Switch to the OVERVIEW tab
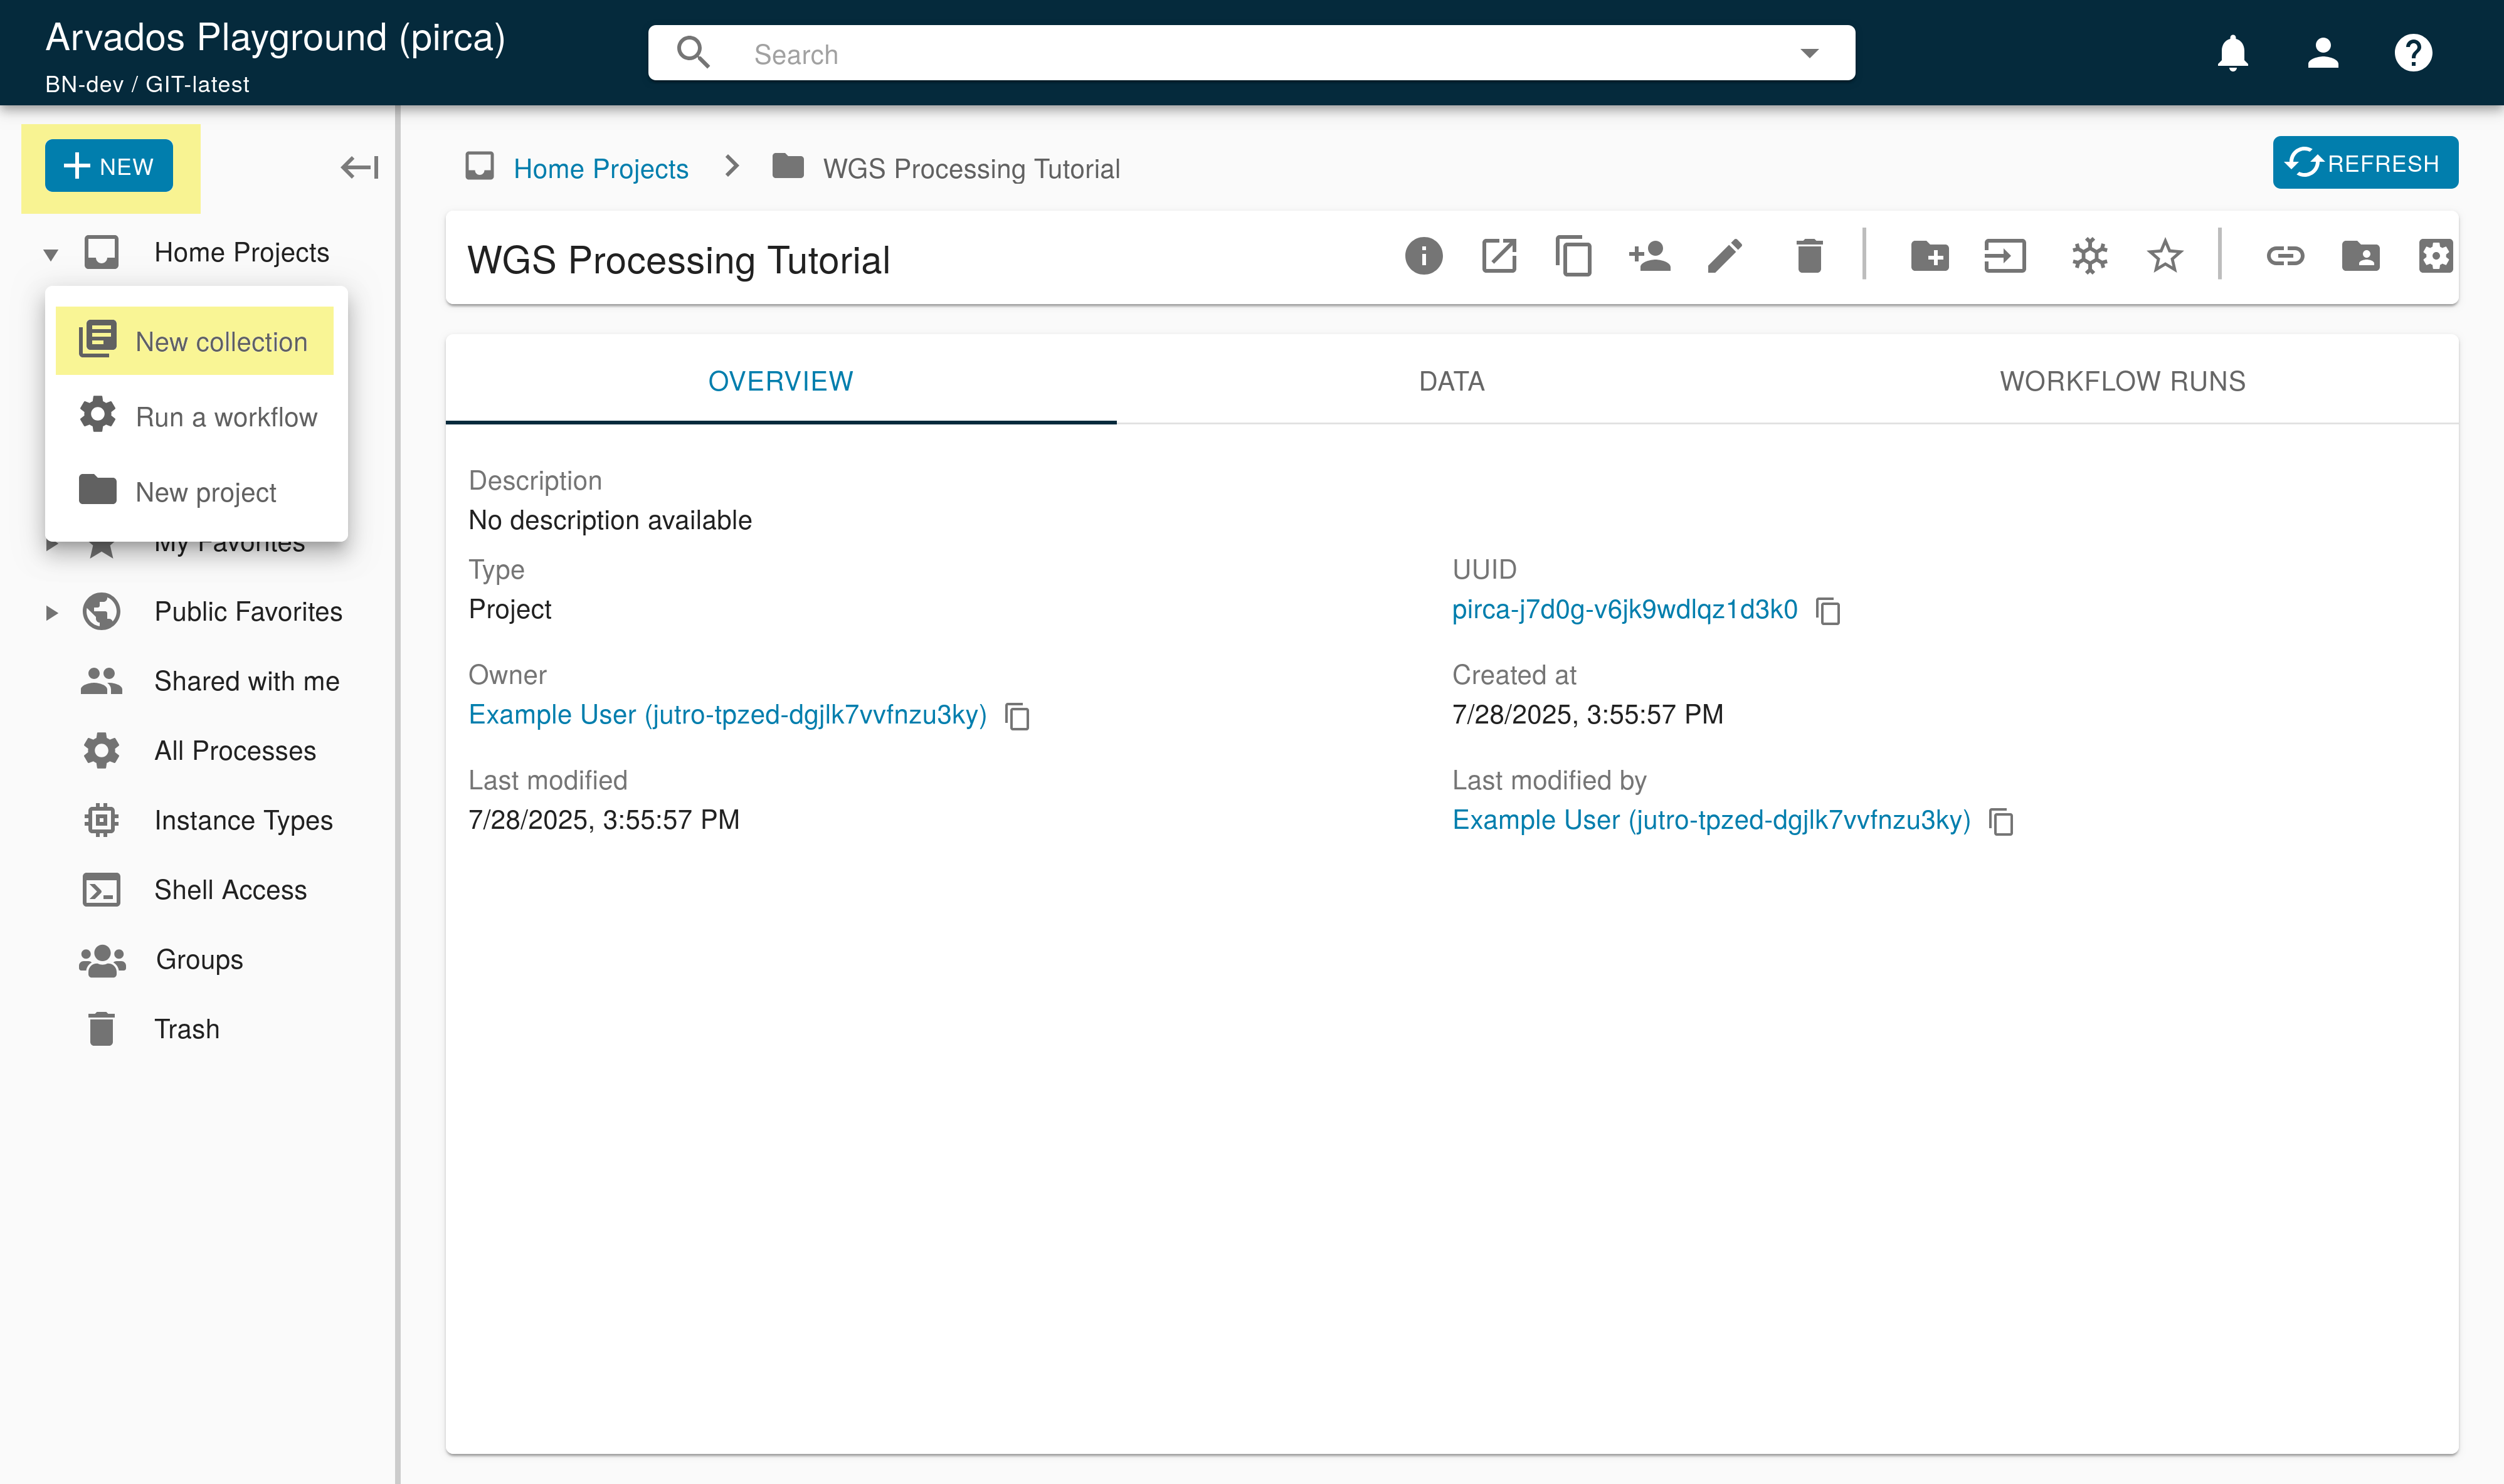This screenshot has height=1484, width=2504. pos(780,380)
